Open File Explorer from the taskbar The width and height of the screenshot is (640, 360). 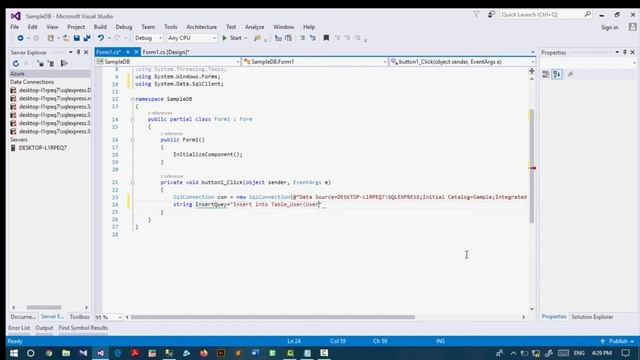tap(66, 353)
